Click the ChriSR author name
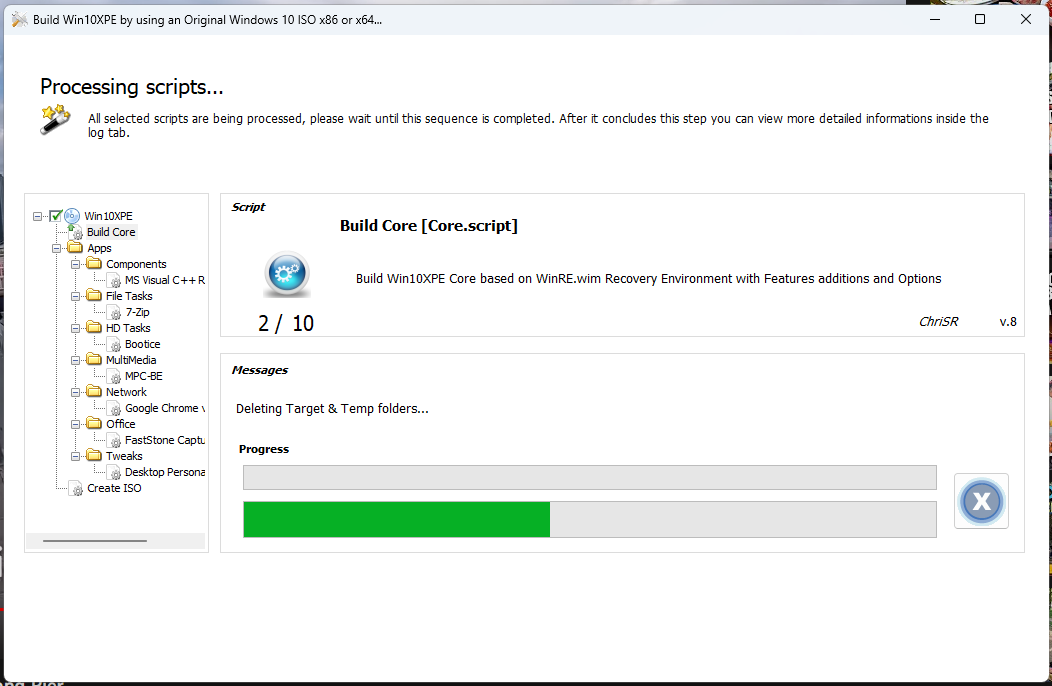 click(x=938, y=322)
